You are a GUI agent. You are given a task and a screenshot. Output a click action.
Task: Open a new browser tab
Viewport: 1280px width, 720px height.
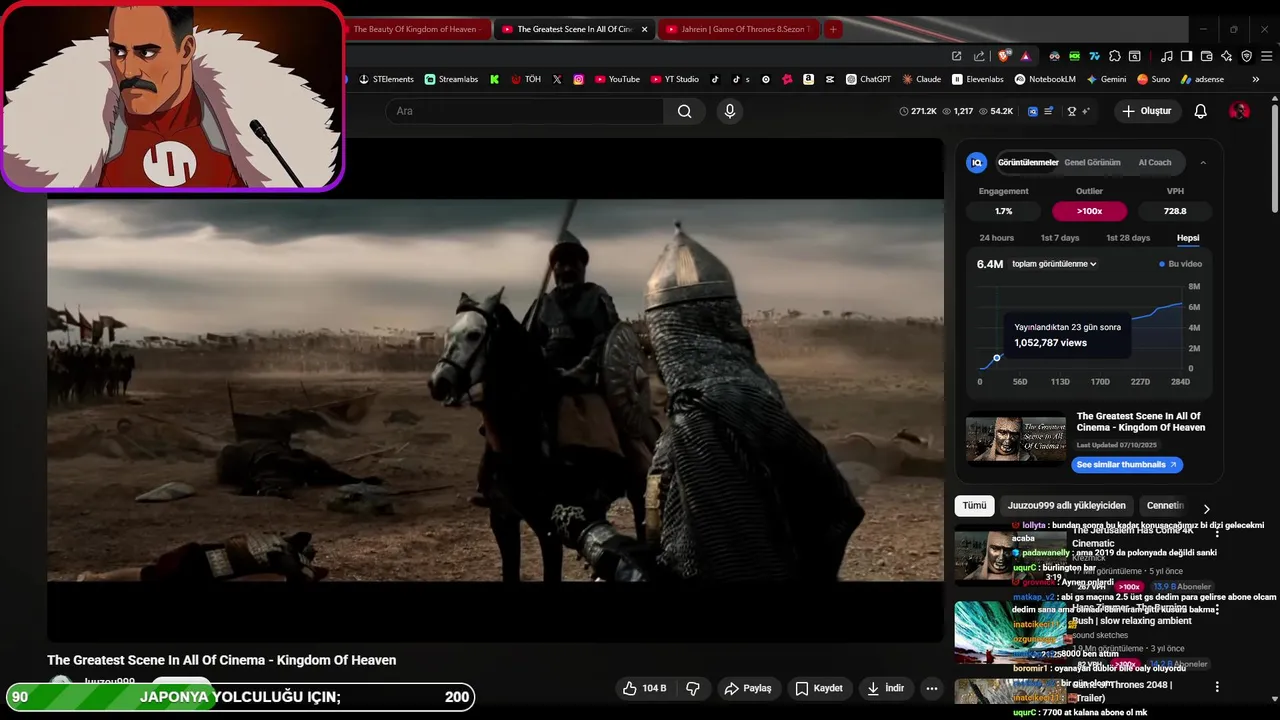point(833,29)
